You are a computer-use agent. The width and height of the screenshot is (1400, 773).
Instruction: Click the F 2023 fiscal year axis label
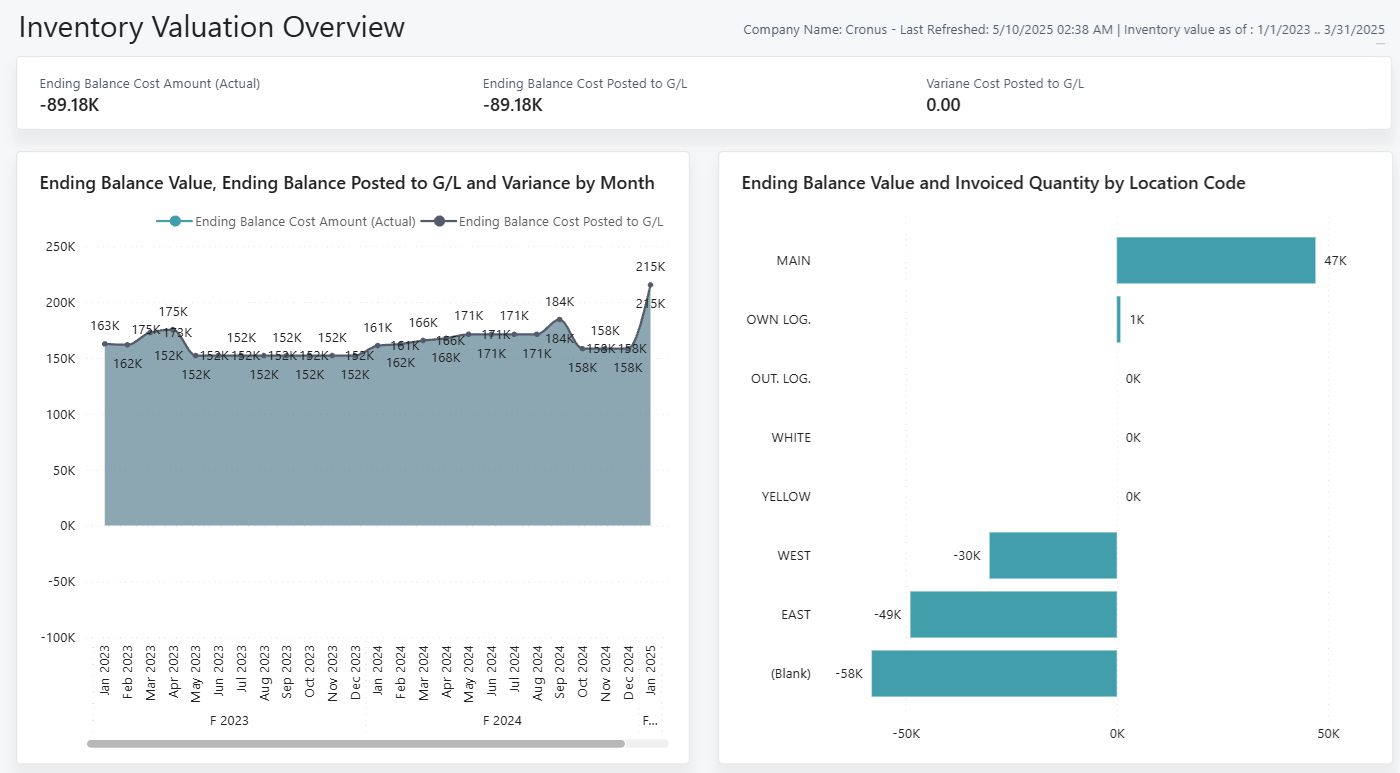[x=229, y=720]
